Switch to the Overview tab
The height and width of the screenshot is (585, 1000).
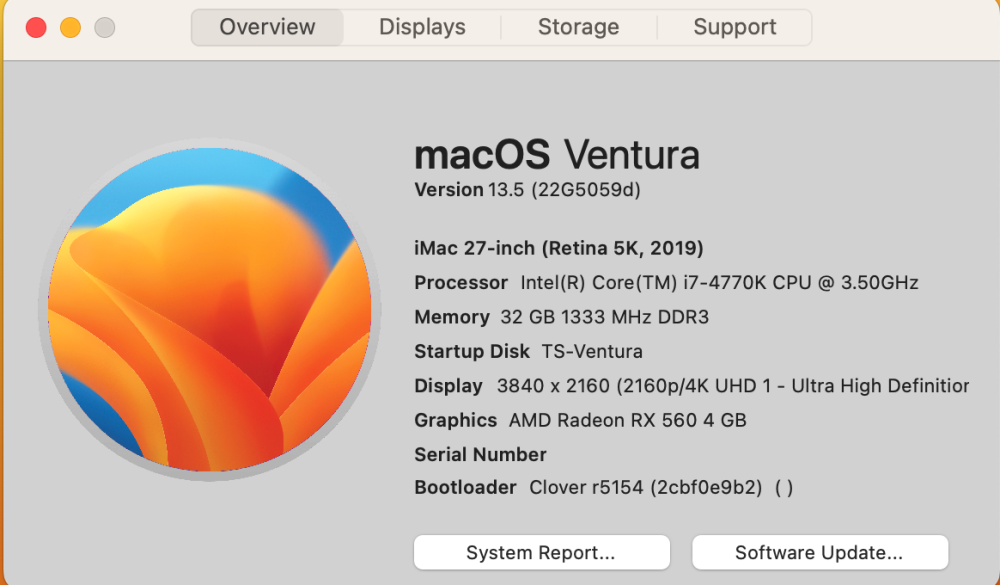[x=267, y=27]
